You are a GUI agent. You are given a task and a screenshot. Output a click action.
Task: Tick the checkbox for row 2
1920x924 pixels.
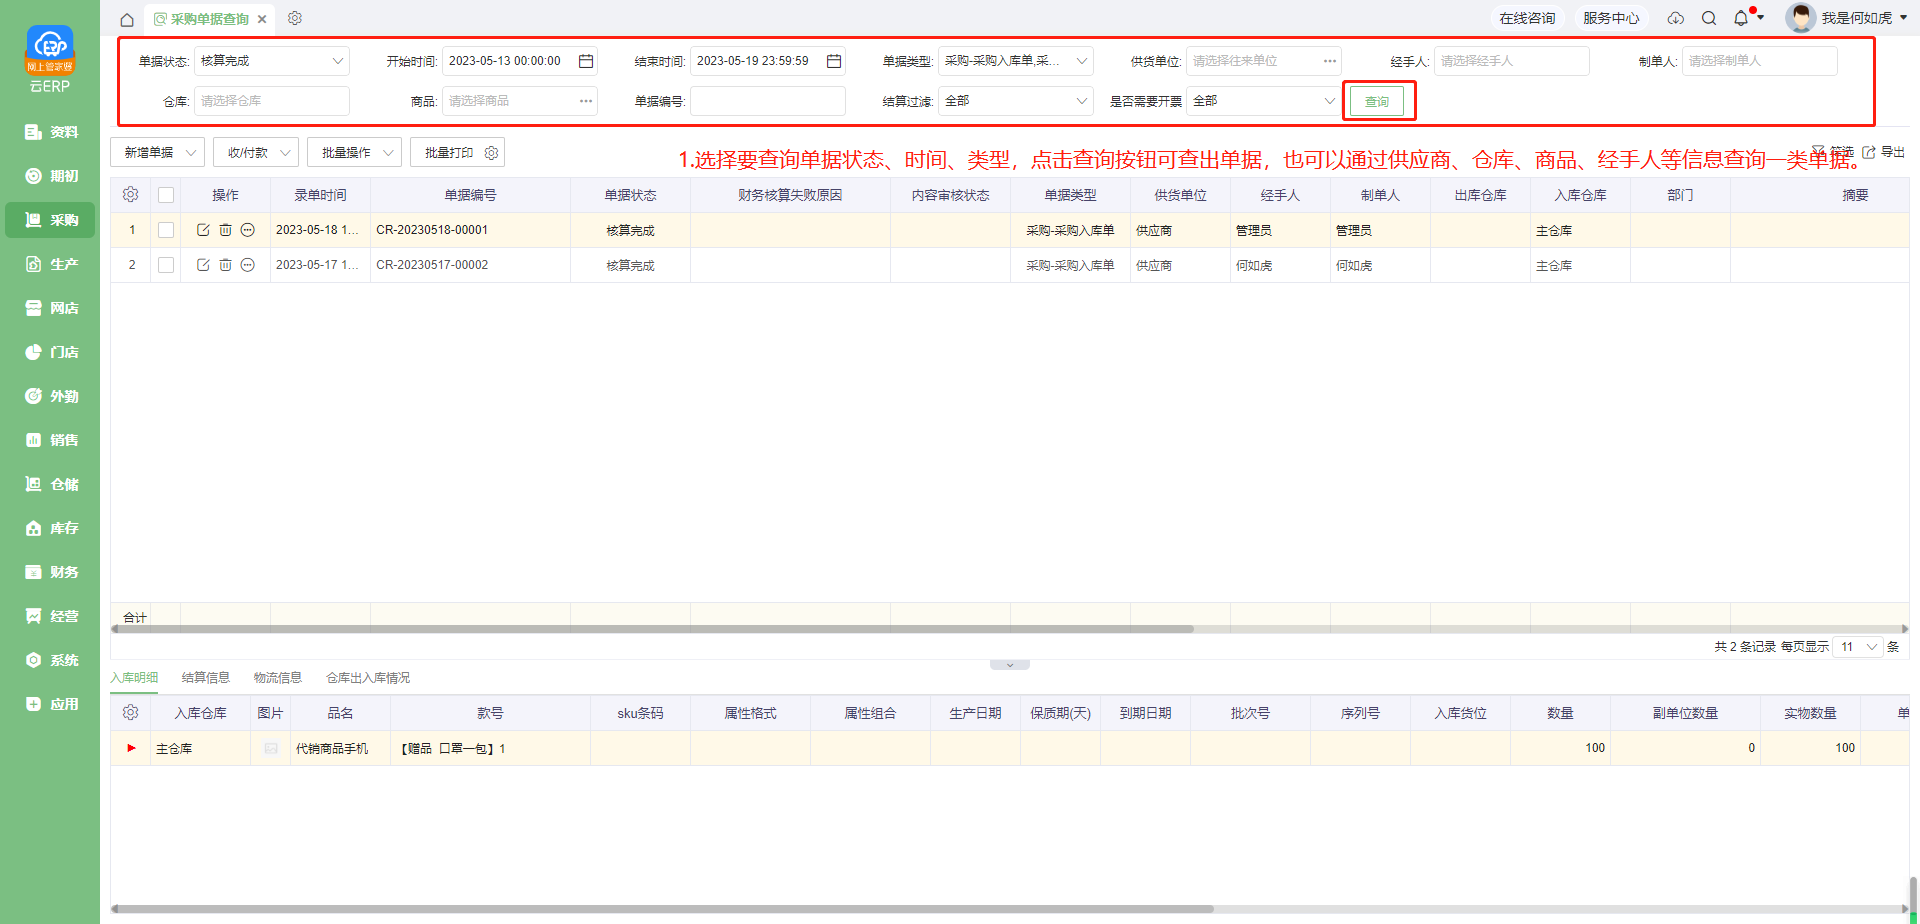coord(166,265)
